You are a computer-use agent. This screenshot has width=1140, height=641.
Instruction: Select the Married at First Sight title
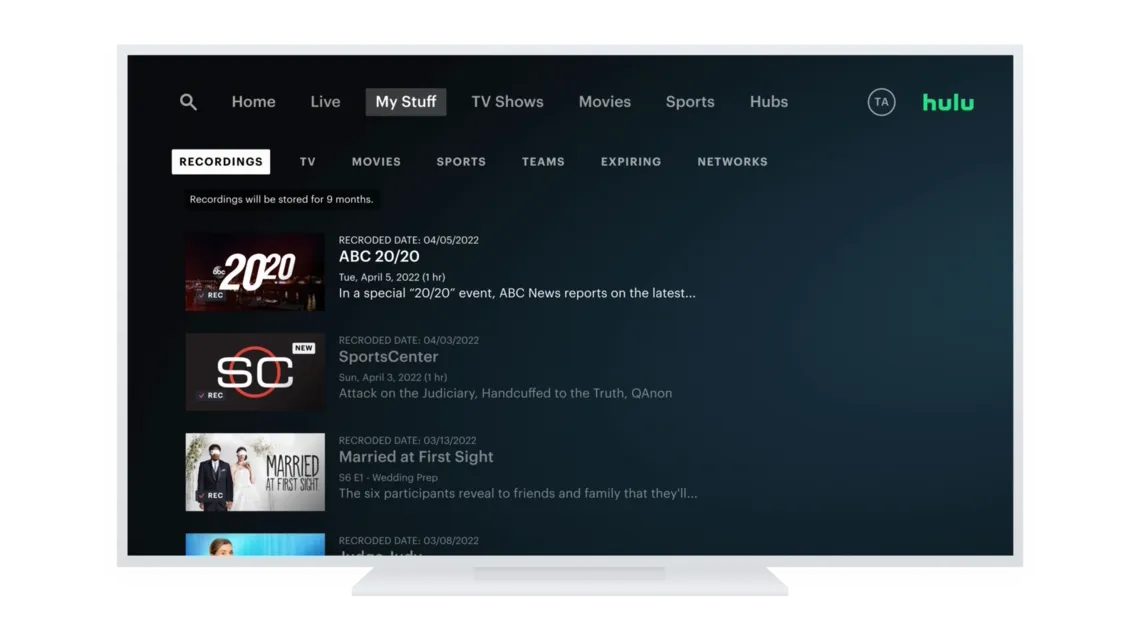pyautogui.click(x=415, y=456)
